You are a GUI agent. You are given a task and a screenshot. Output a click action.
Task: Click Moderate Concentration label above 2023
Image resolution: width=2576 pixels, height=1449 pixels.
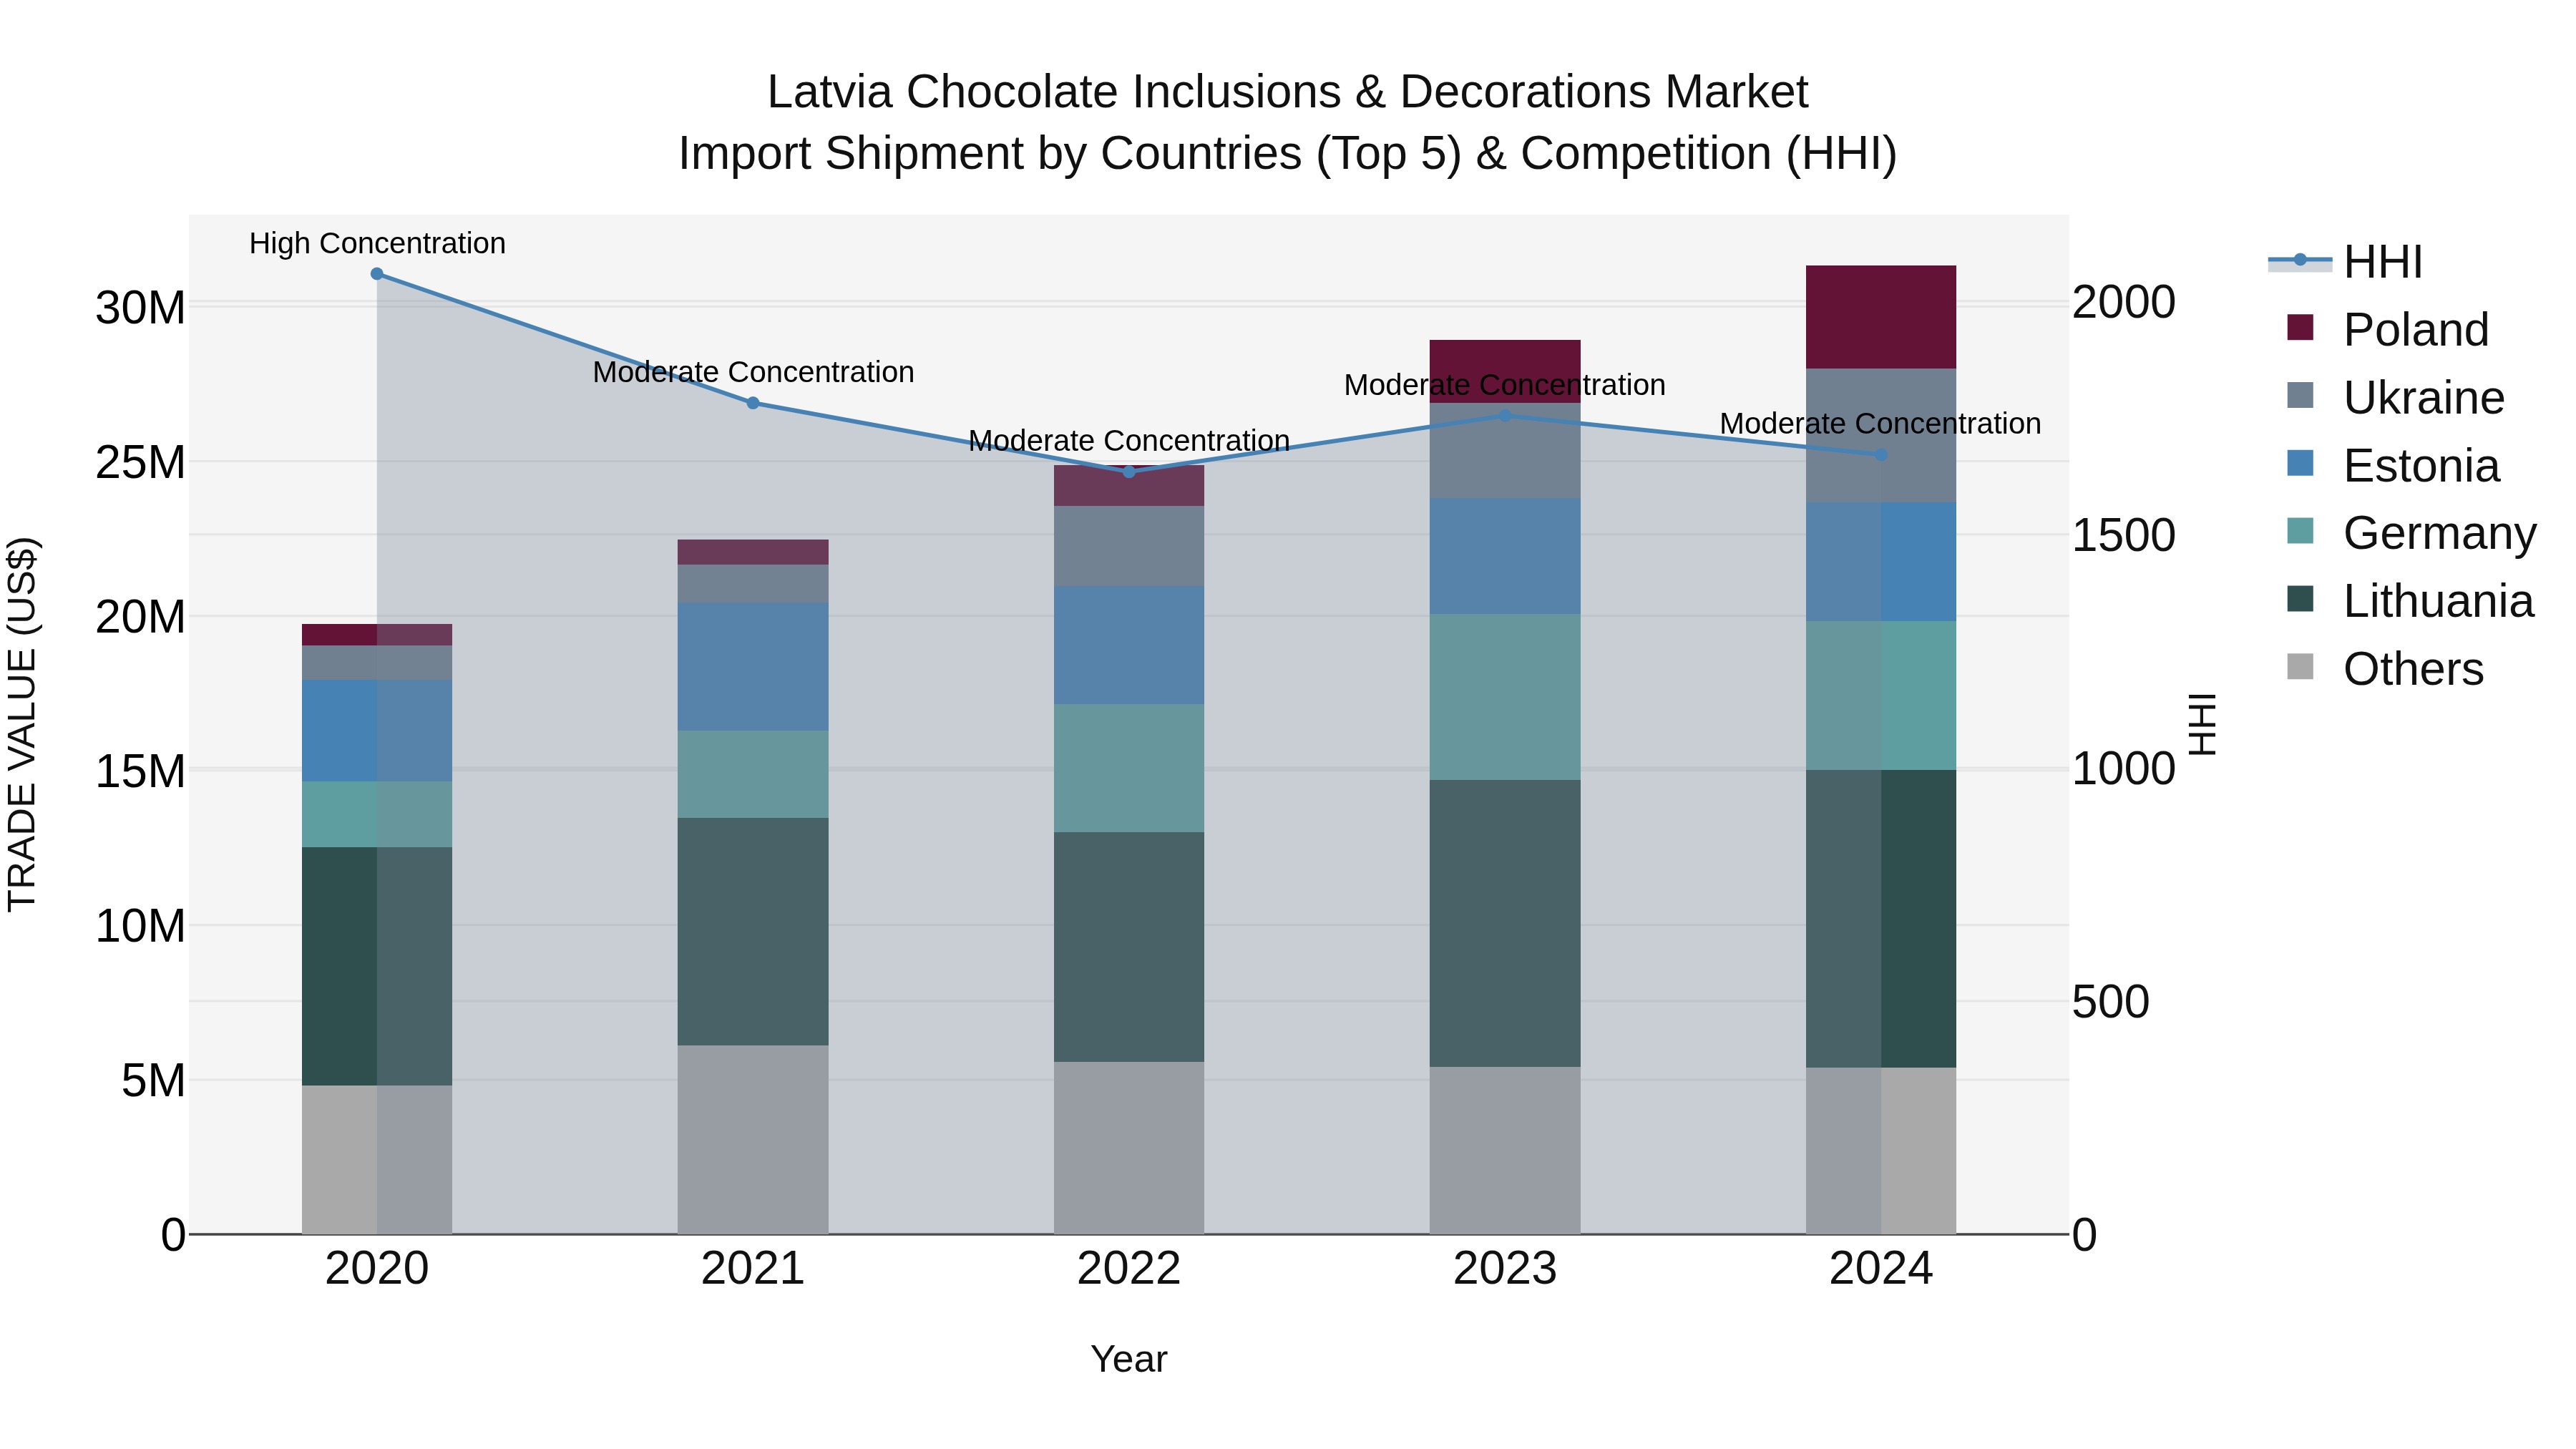click(1505, 385)
